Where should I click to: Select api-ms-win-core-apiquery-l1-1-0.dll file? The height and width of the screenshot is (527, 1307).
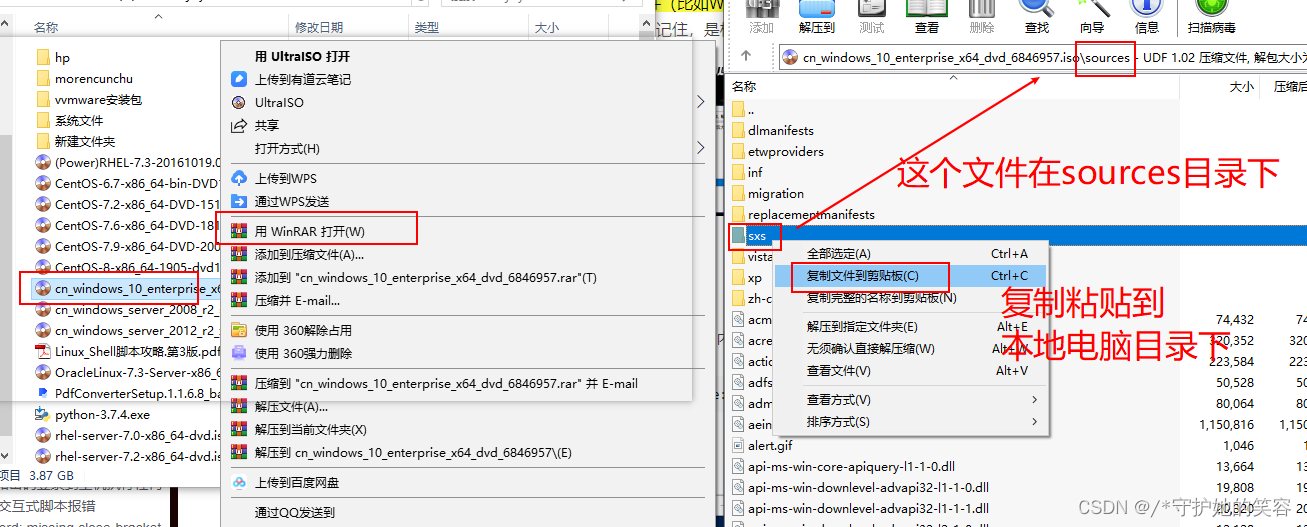click(x=851, y=466)
